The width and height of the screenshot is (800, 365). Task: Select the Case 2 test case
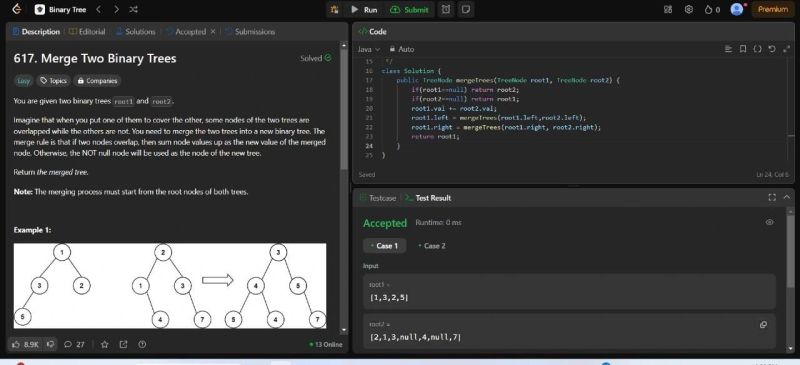[432, 246]
